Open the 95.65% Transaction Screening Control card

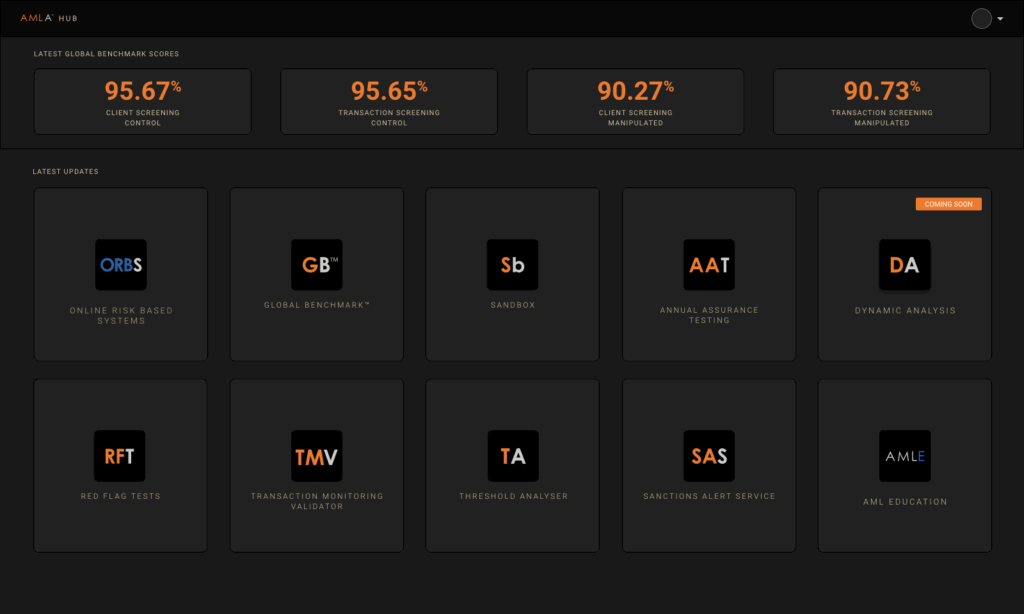(389, 102)
